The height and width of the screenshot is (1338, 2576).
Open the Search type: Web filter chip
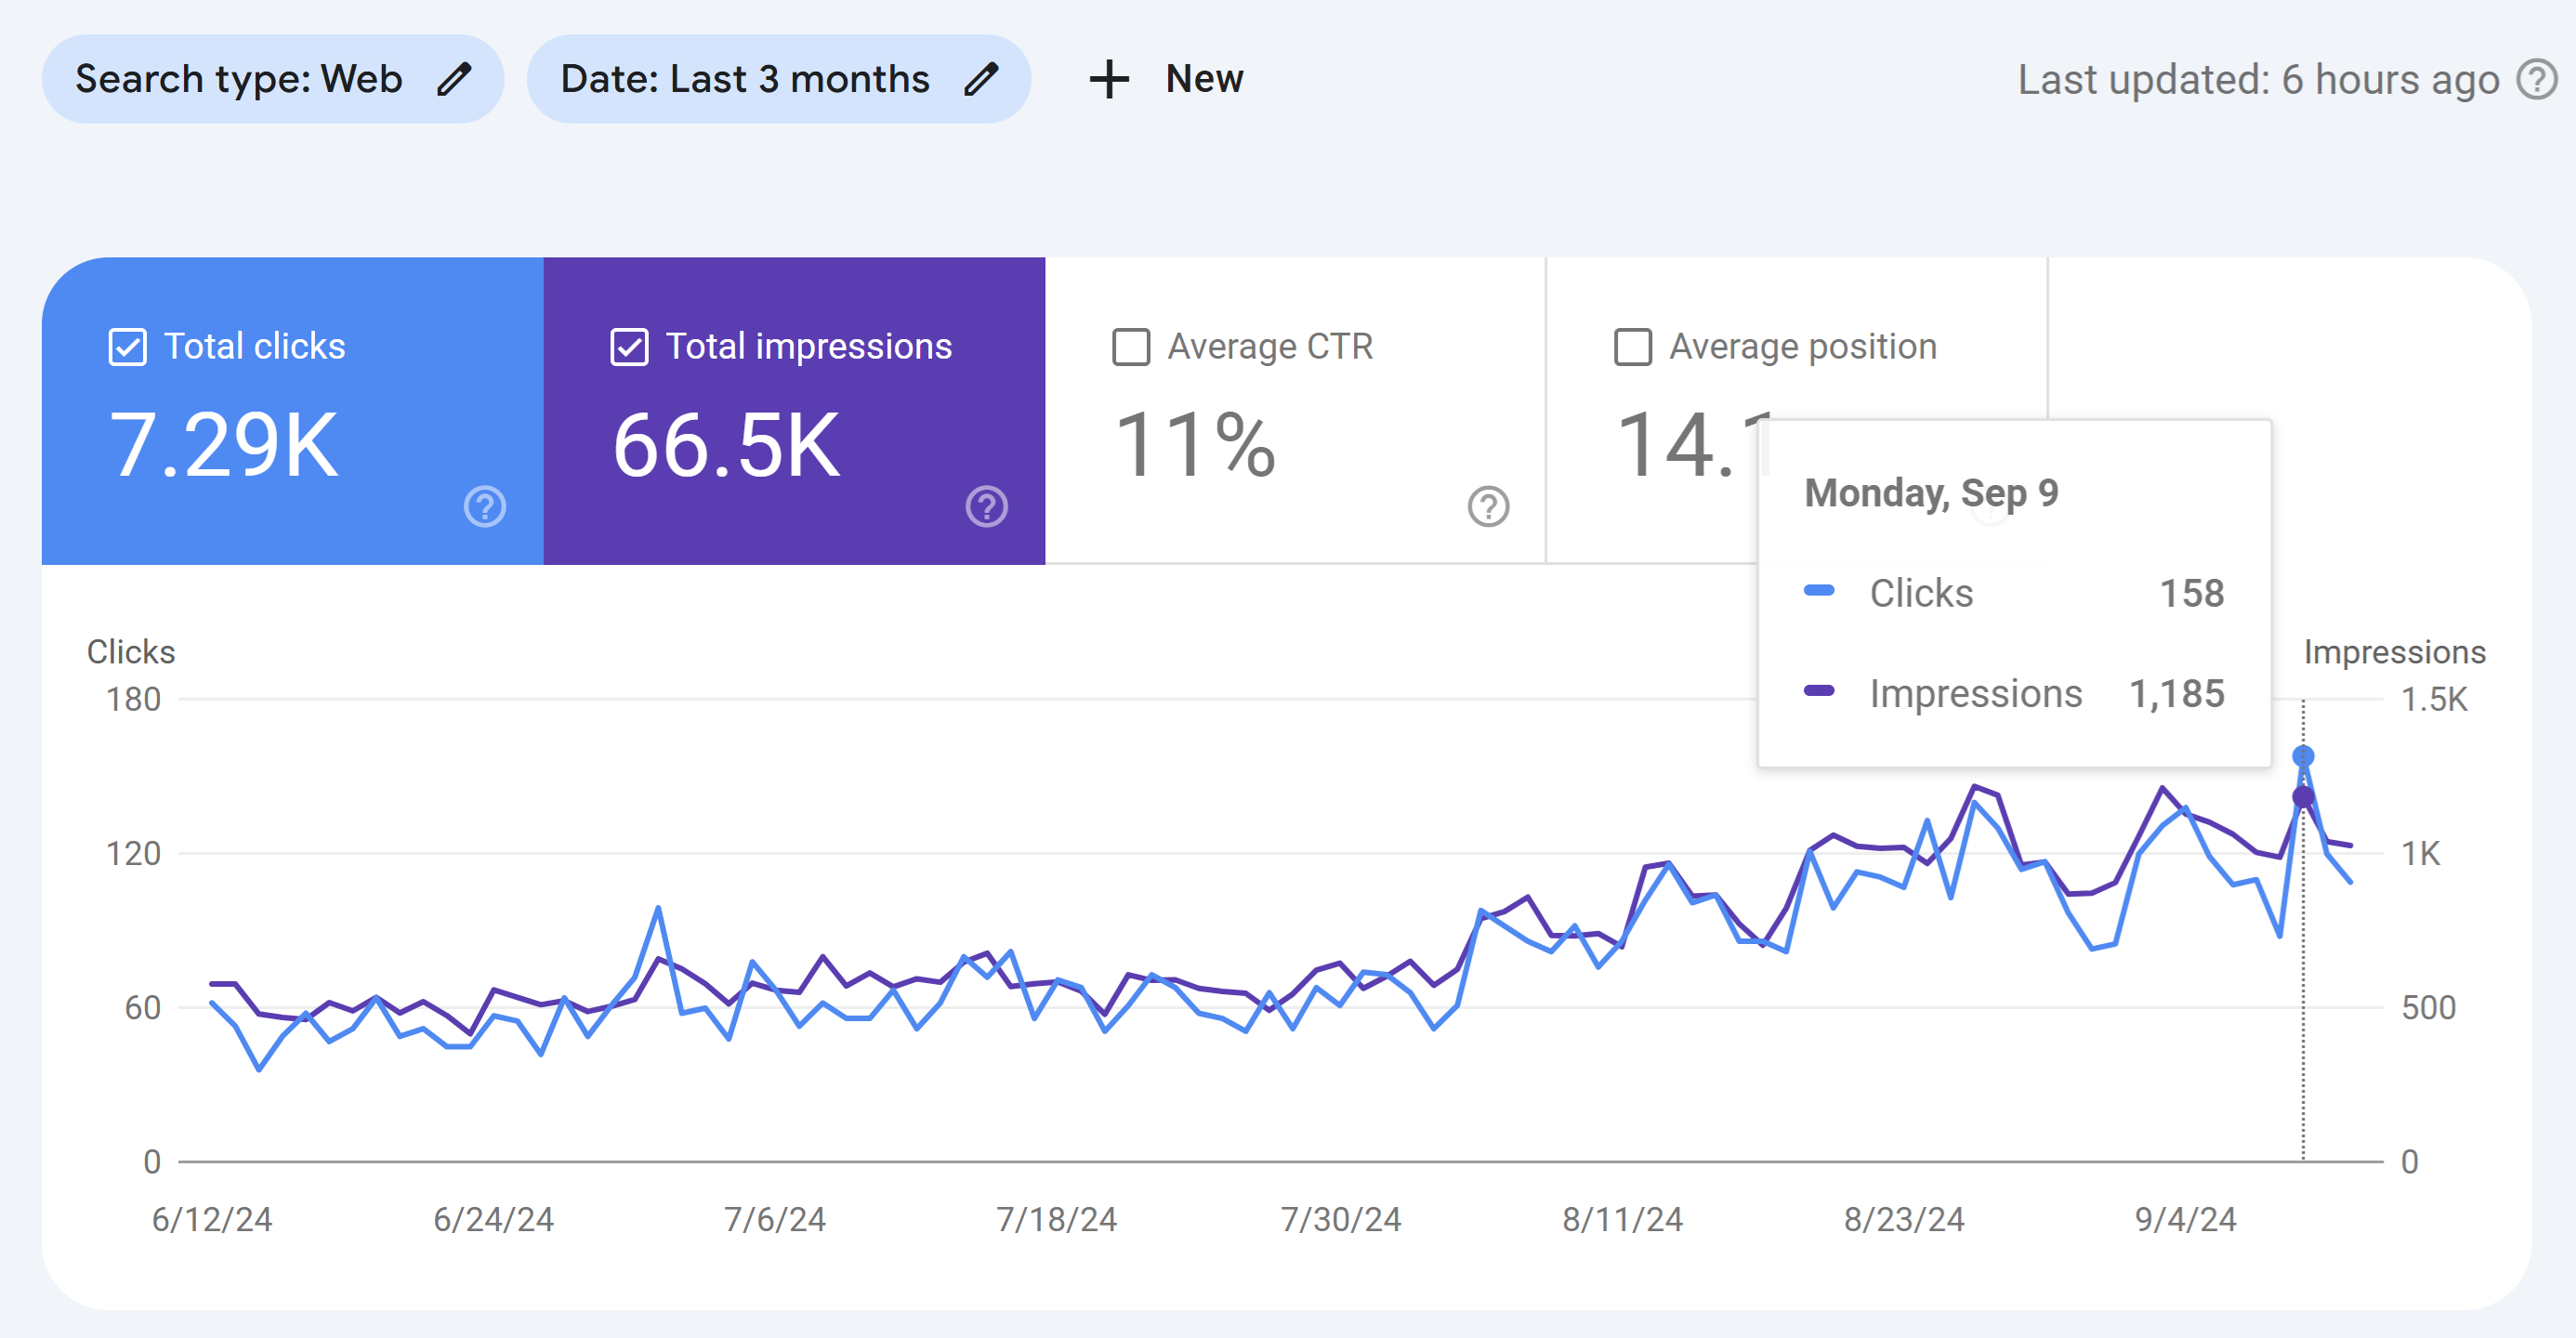[240, 78]
